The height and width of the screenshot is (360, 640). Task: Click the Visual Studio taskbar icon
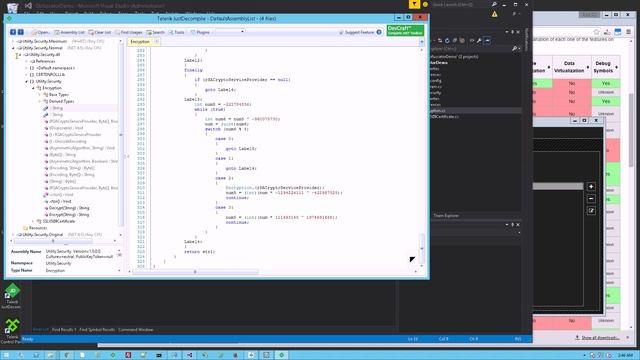(x=189, y=355)
